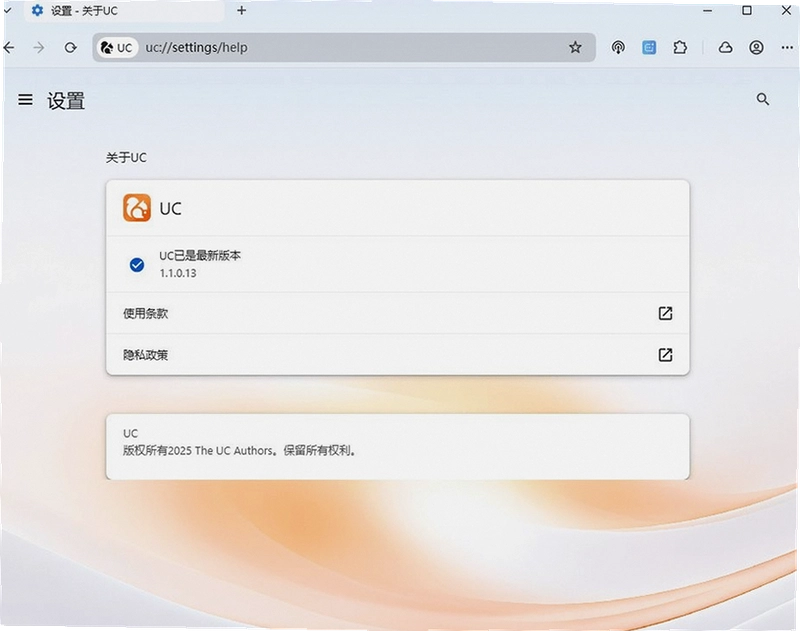The height and width of the screenshot is (631, 800).
Task: Open 使用条款 external link icon
Action: point(665,313)
